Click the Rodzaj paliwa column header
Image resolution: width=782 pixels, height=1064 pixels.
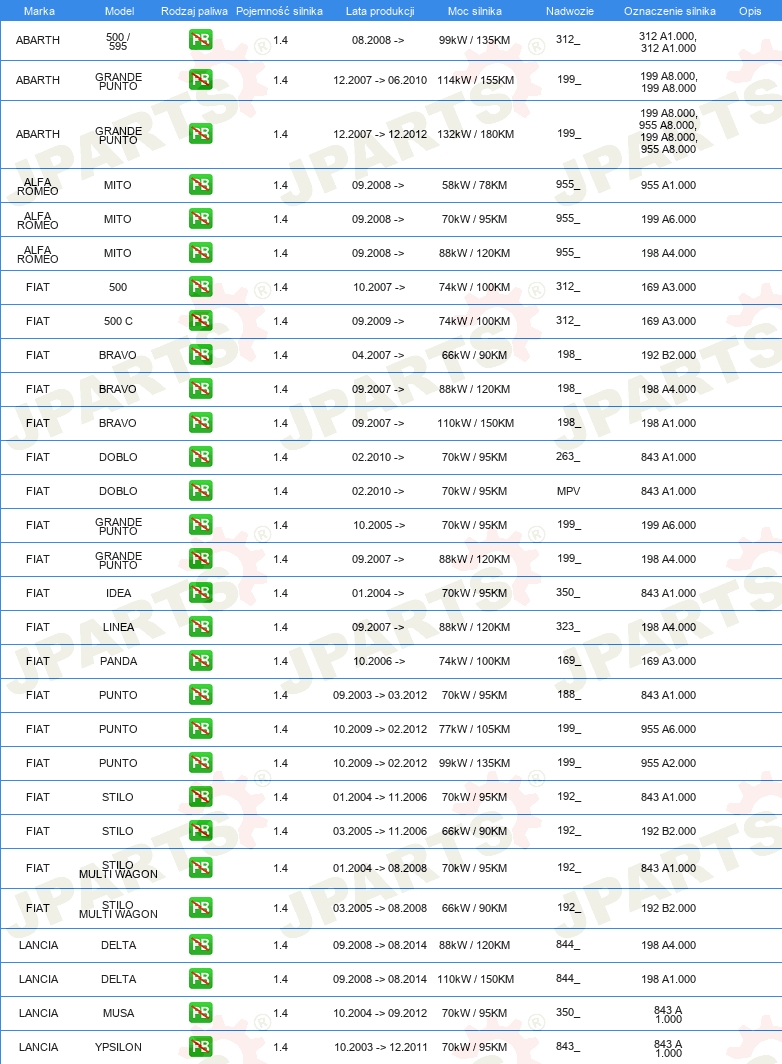point(194,11)
